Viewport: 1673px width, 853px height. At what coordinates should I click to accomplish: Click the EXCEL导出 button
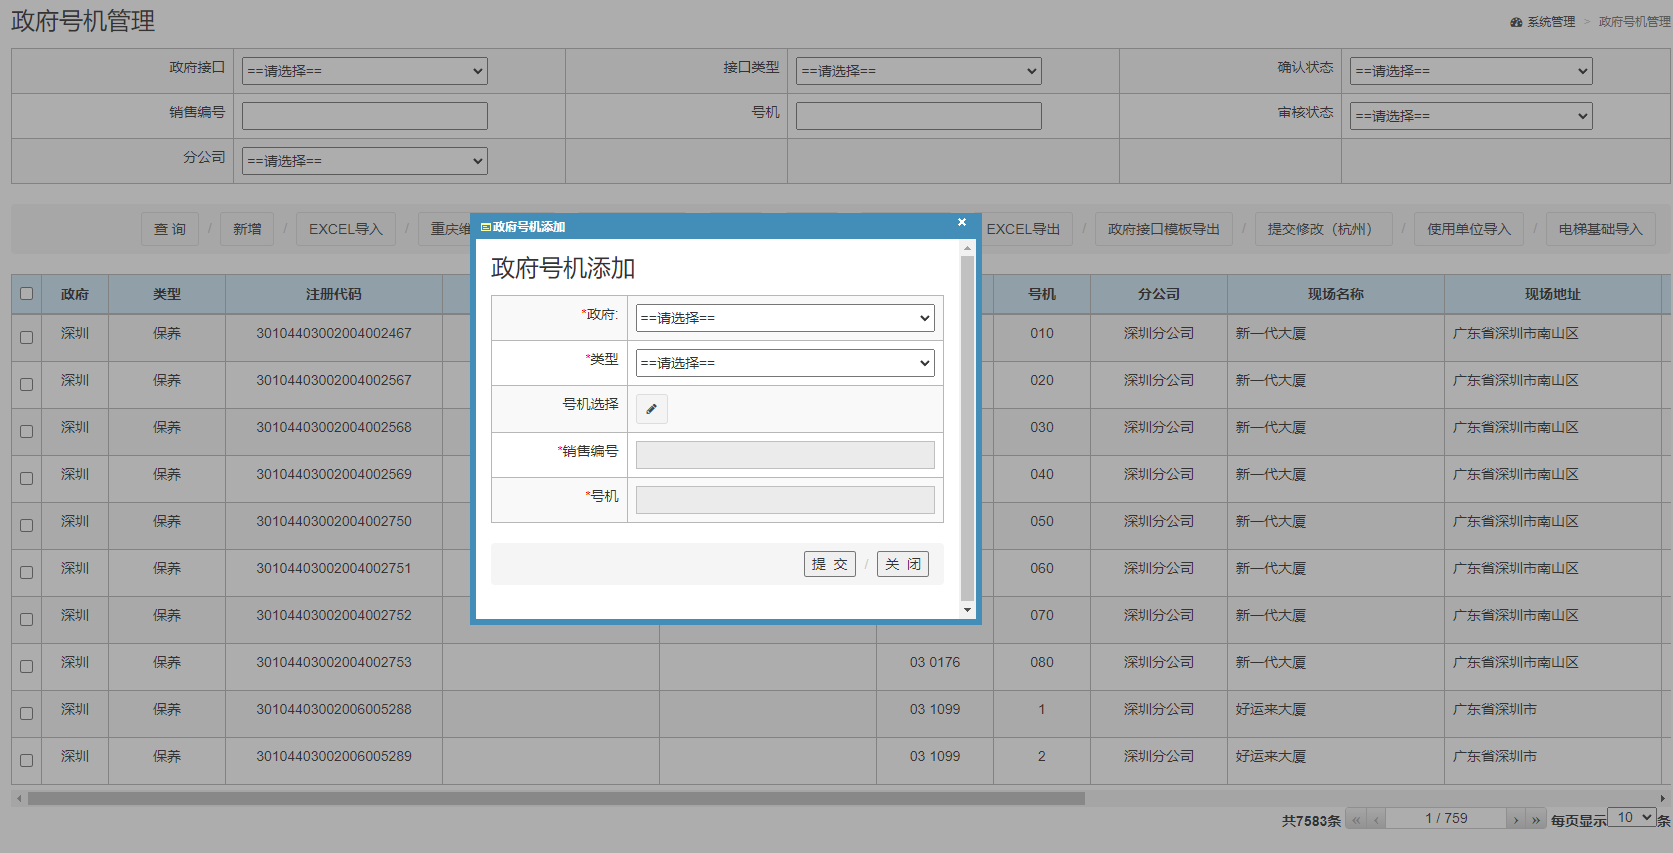click(1023, 229)
